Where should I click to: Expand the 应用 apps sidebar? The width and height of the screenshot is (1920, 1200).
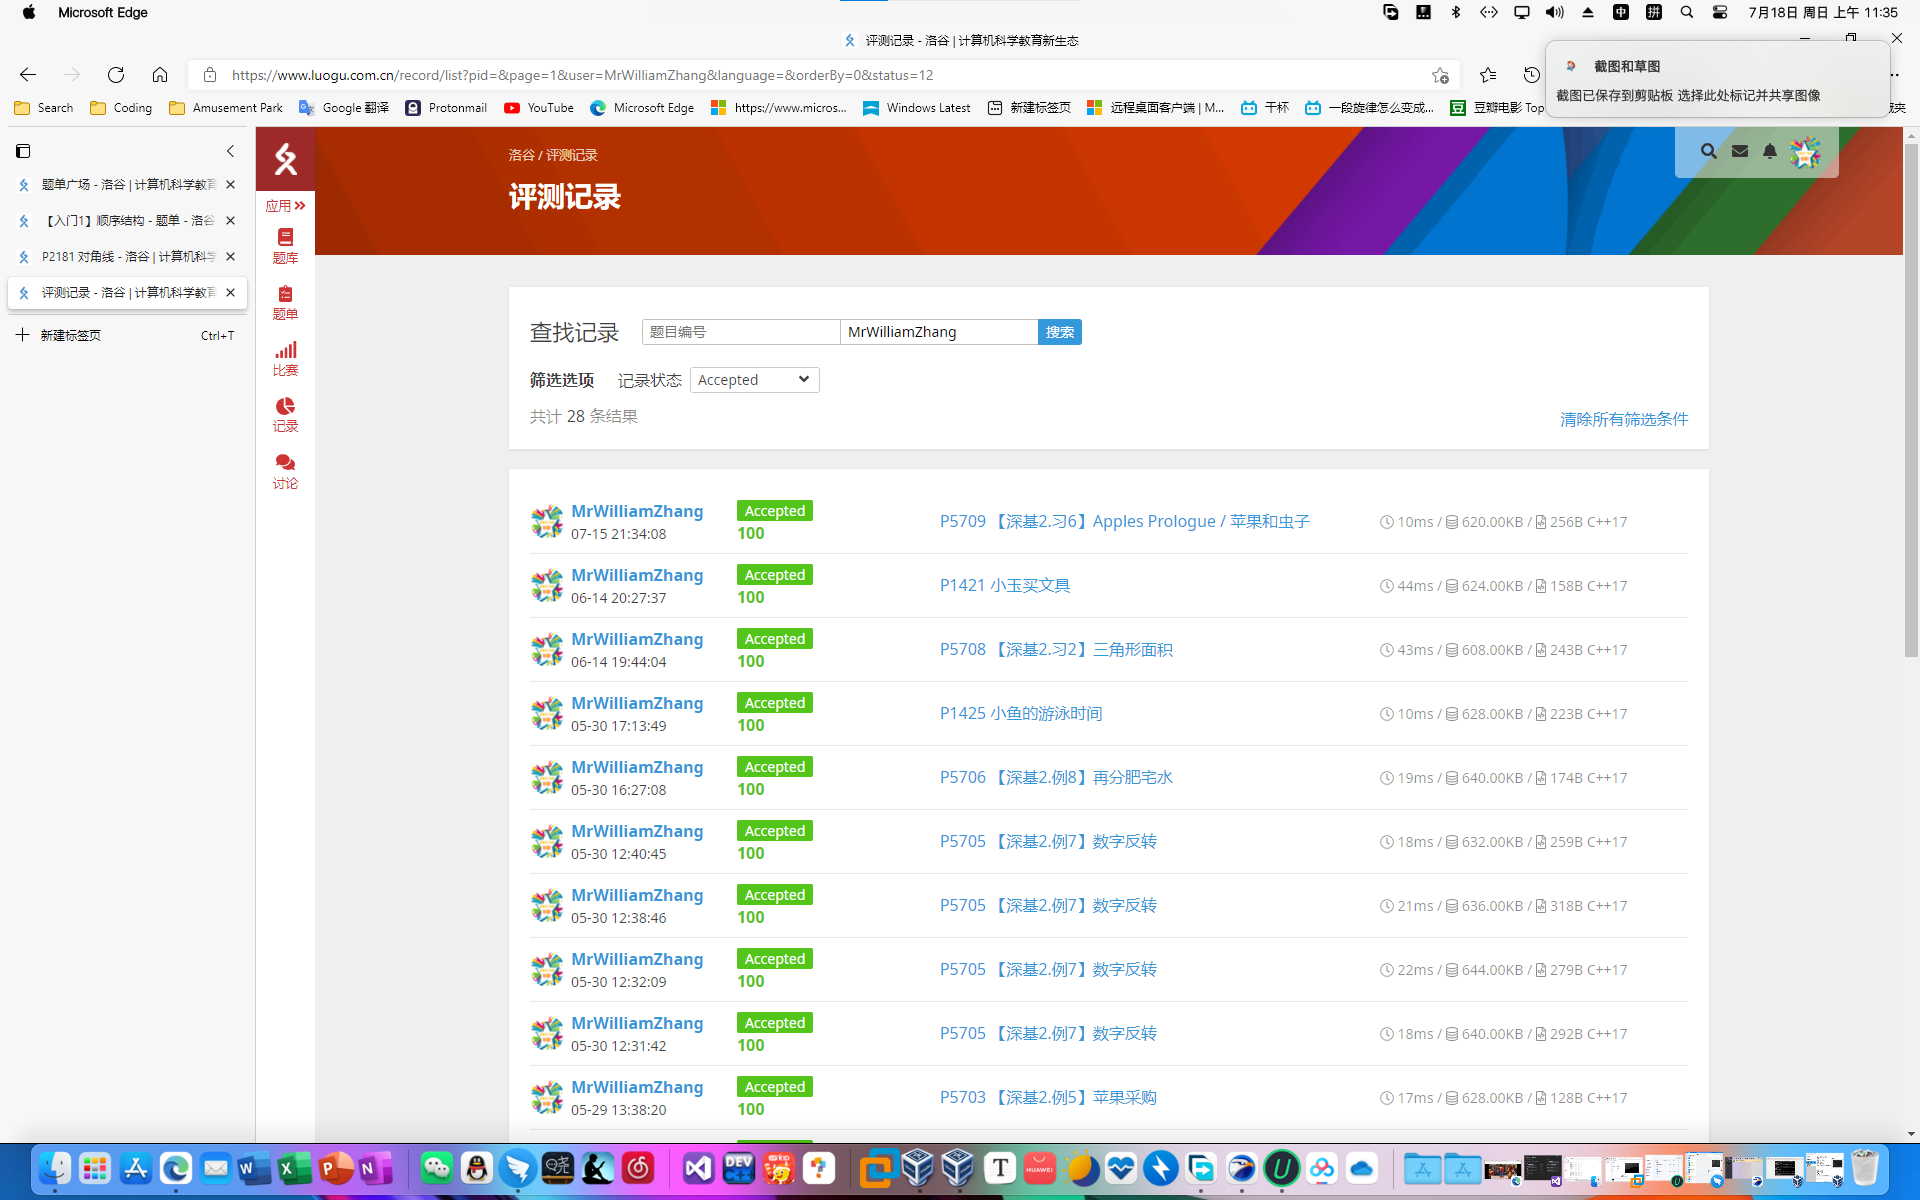[x=285, y=206]
